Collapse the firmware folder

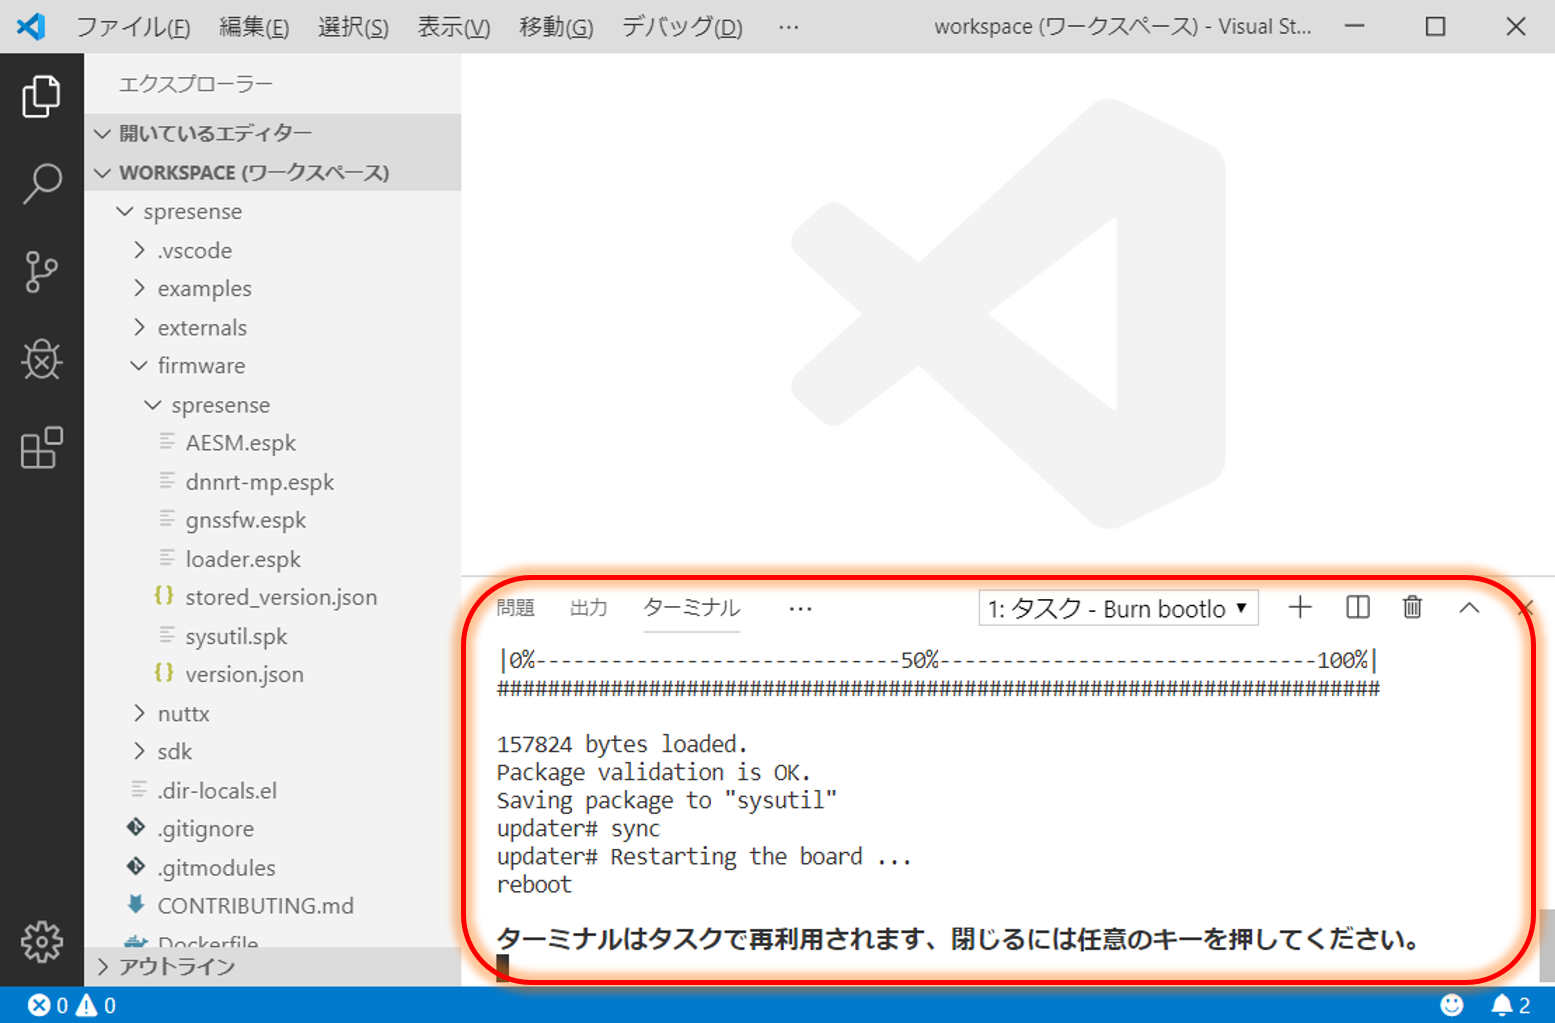pos(138,365)
